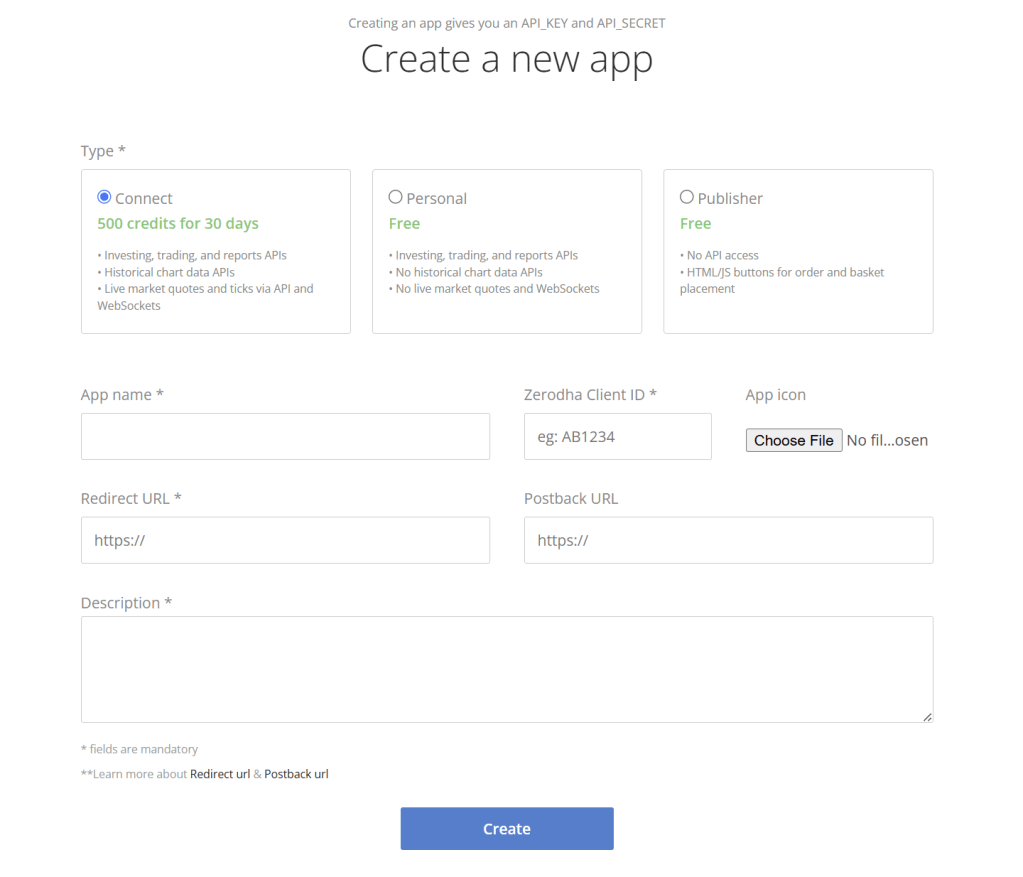The height and width of the screenshot is (877, 1023).
Task: Click the Description box resize handle
Action: [927, 716]
